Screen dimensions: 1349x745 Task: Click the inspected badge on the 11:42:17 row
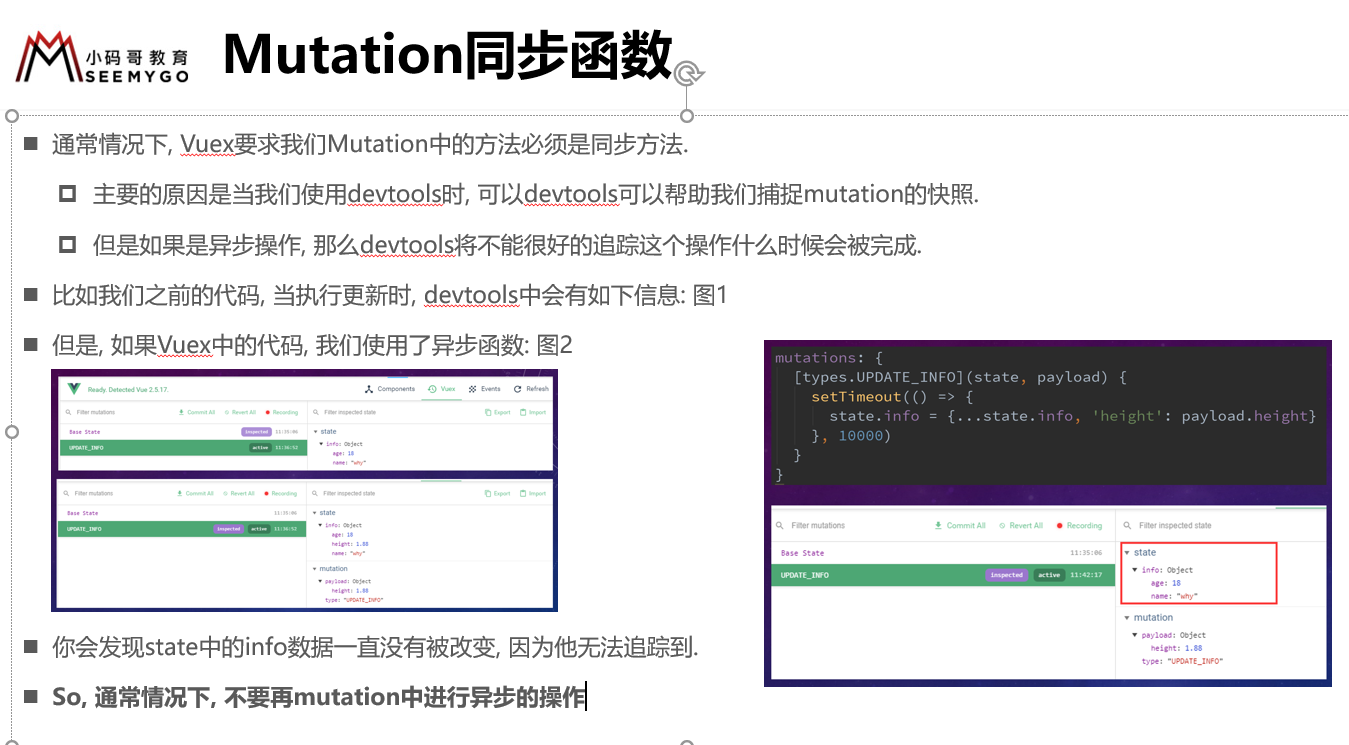click(x=1006, y=575)
